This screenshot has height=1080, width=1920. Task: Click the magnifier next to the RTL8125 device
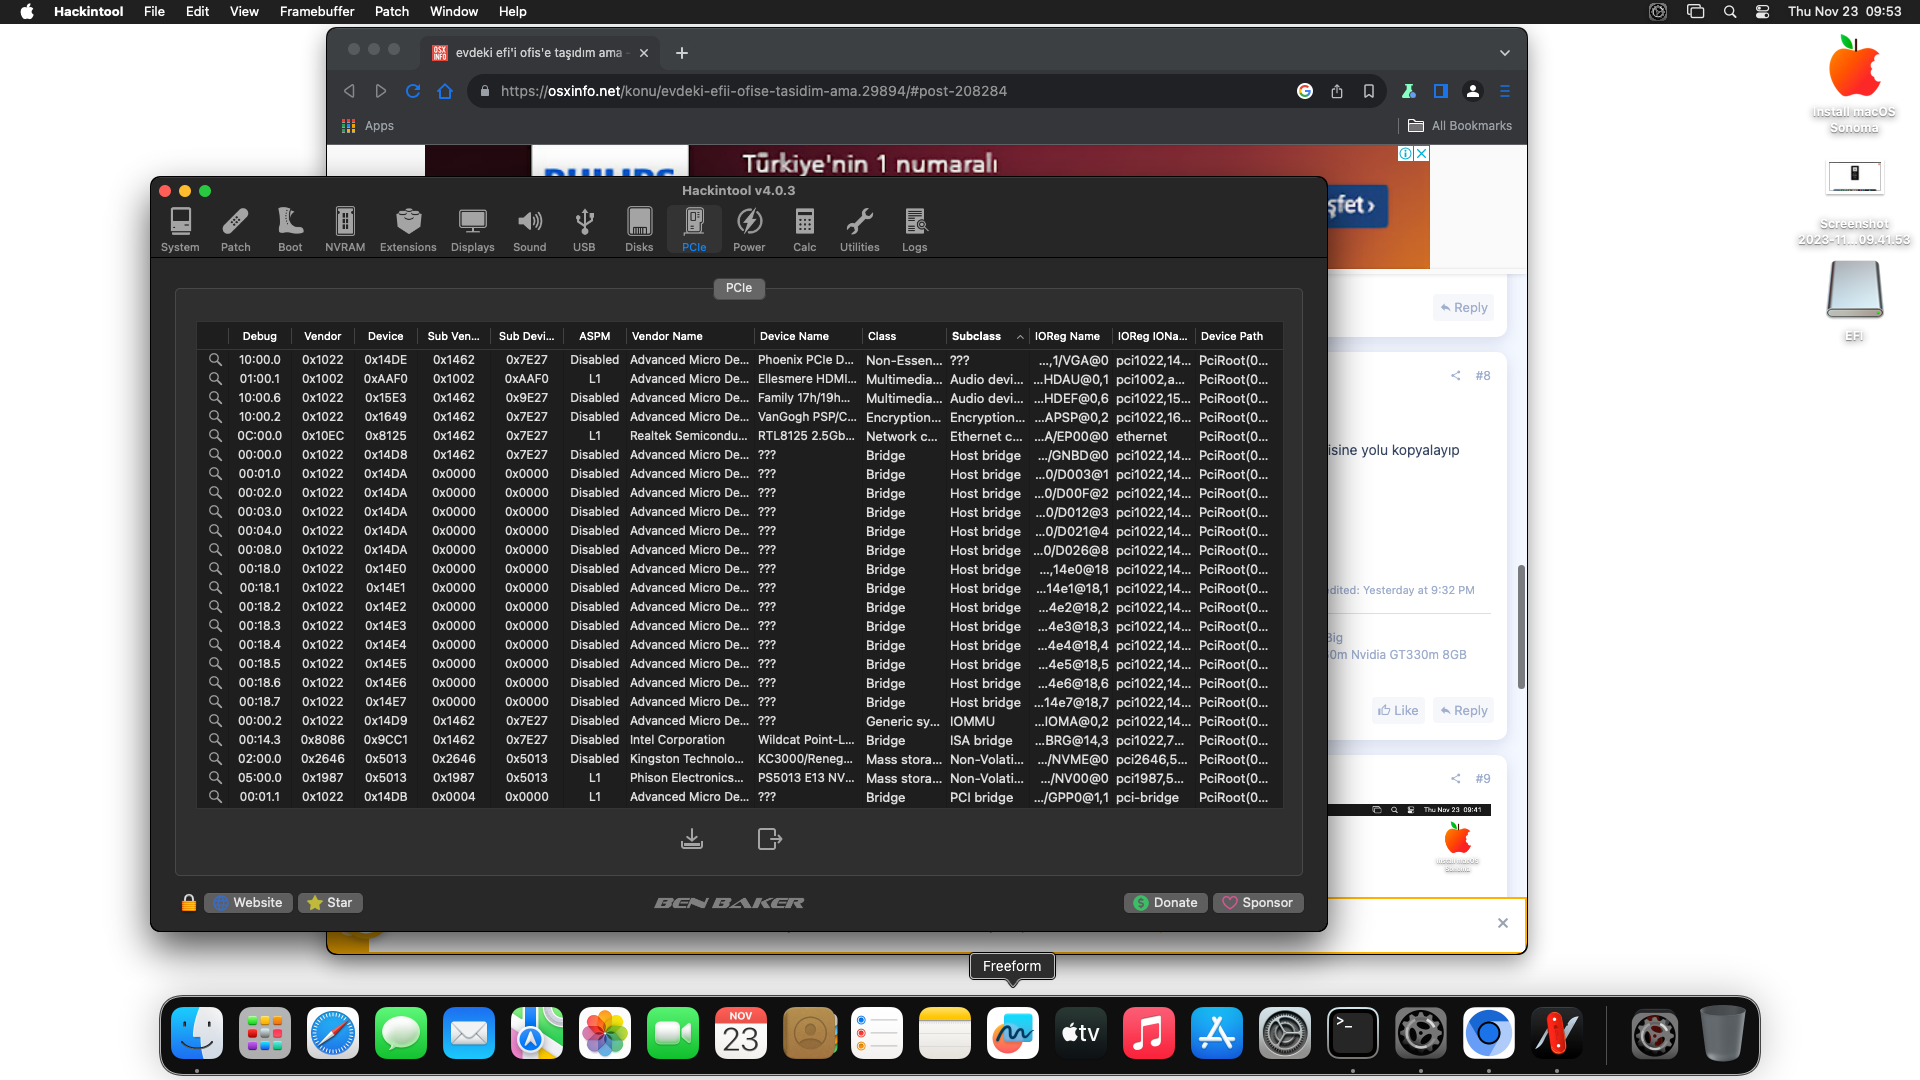pyautogui.click(x=216, y=436)
